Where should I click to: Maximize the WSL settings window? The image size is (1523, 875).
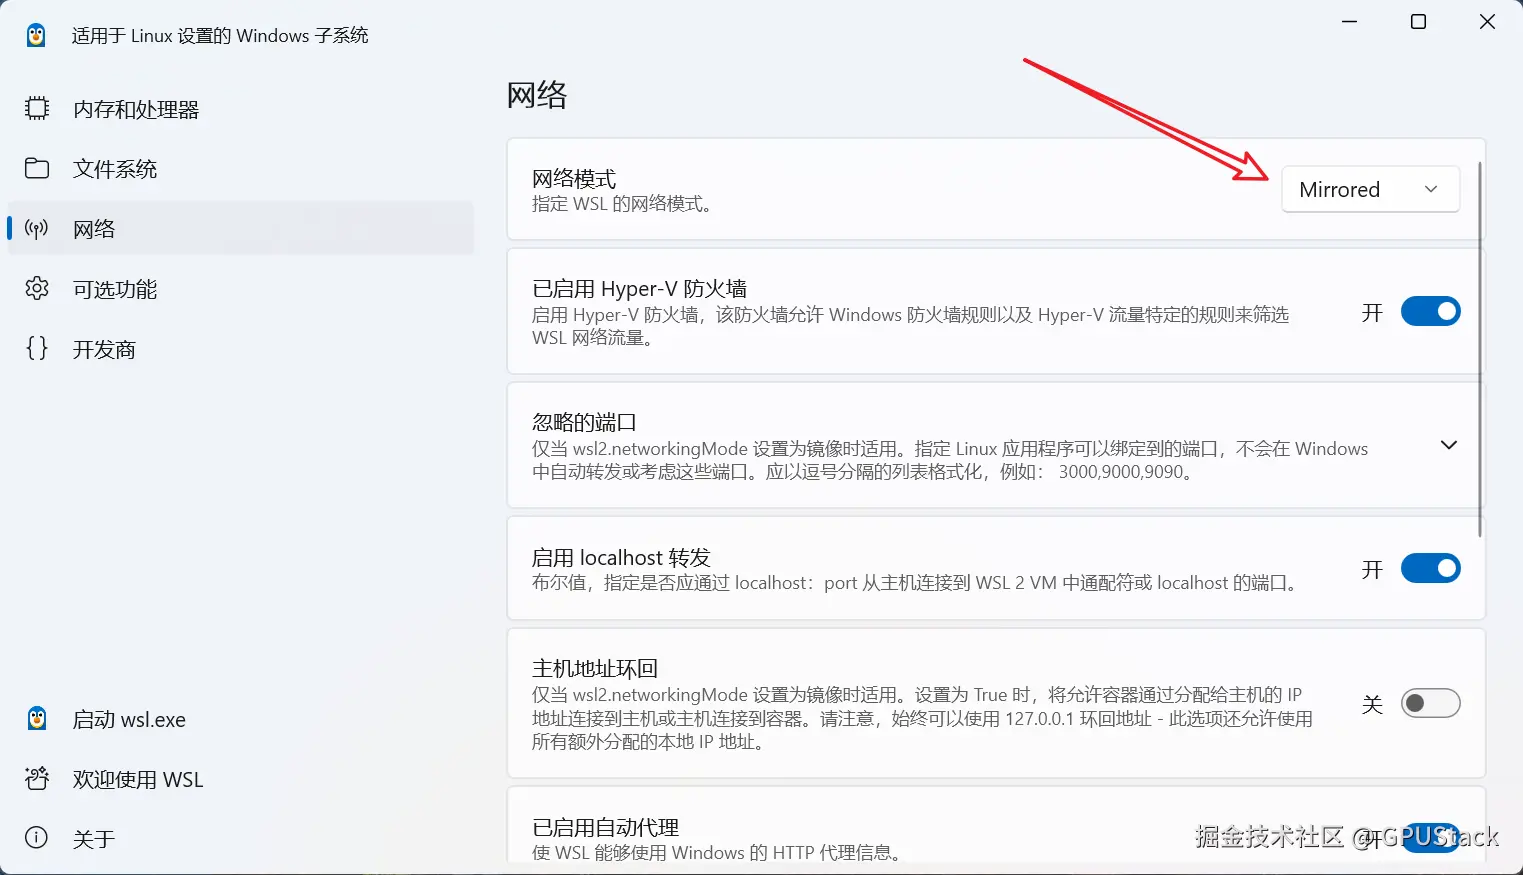1418,22
